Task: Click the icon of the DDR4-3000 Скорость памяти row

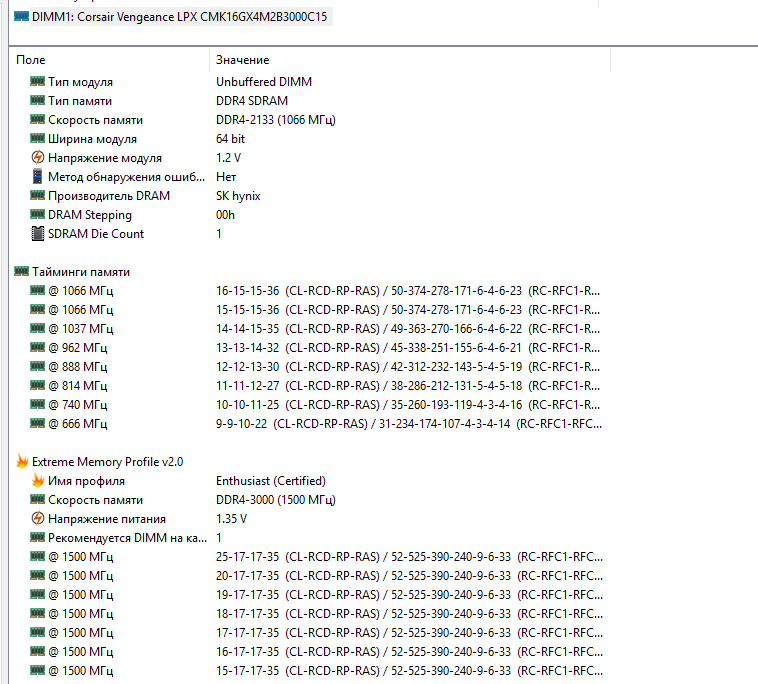Action: (37, 499)
